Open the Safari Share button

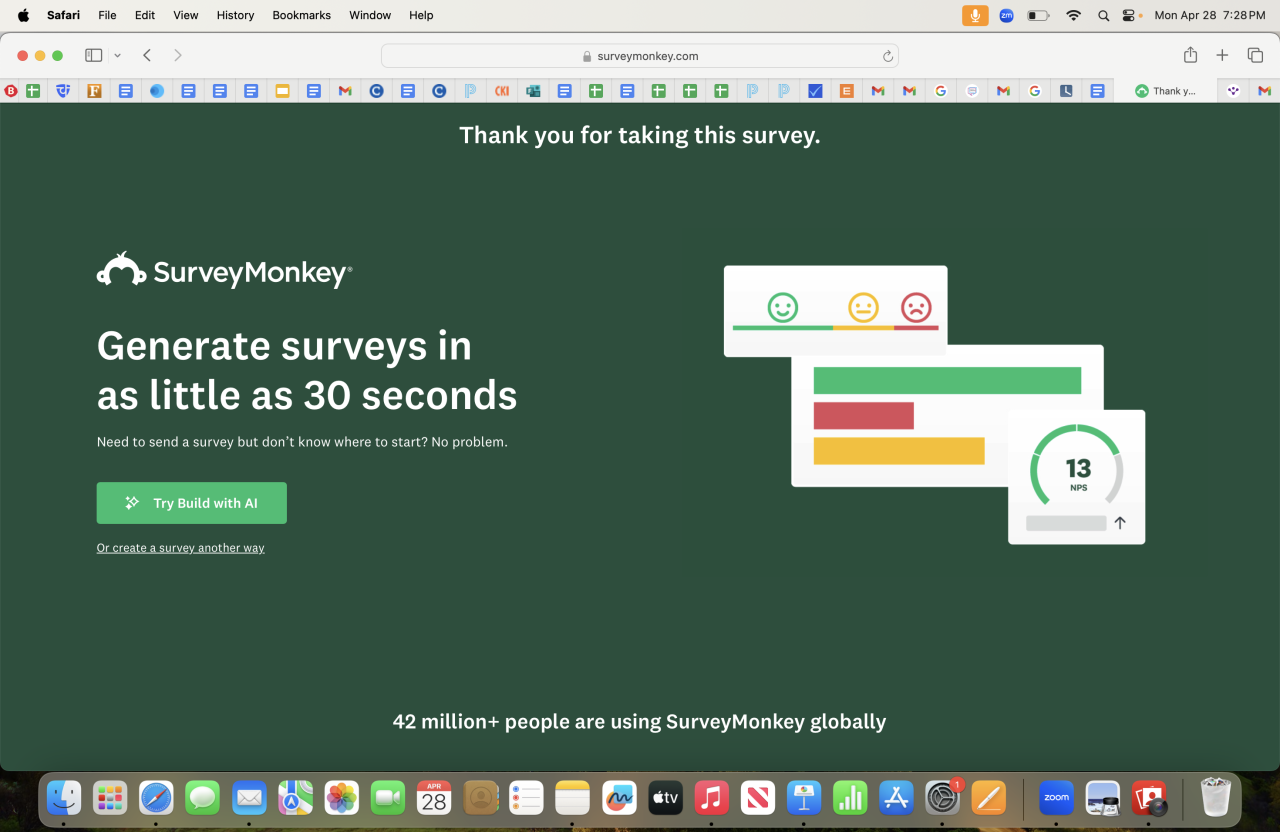tap(1190, 56)
